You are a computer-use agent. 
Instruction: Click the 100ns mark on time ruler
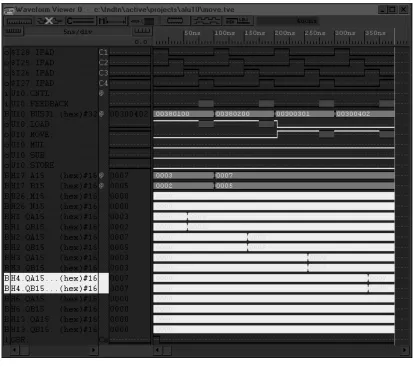click(x=224, y=33)
